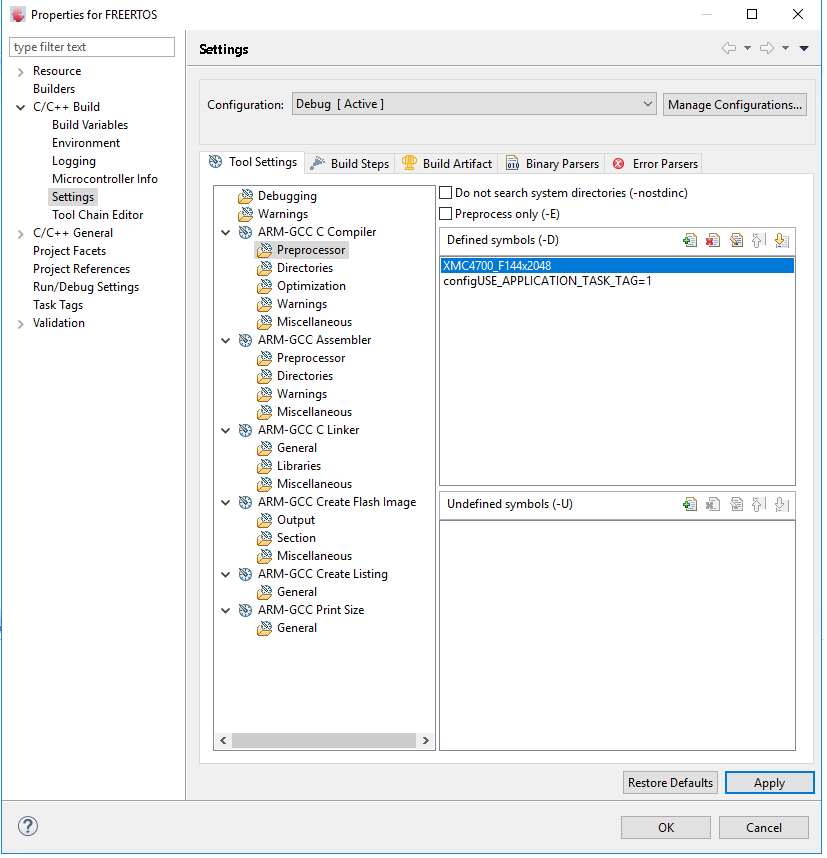Click move up icon in Undefined symbols
The width and height of the screenshot is (827, 858).
point(759,504)
